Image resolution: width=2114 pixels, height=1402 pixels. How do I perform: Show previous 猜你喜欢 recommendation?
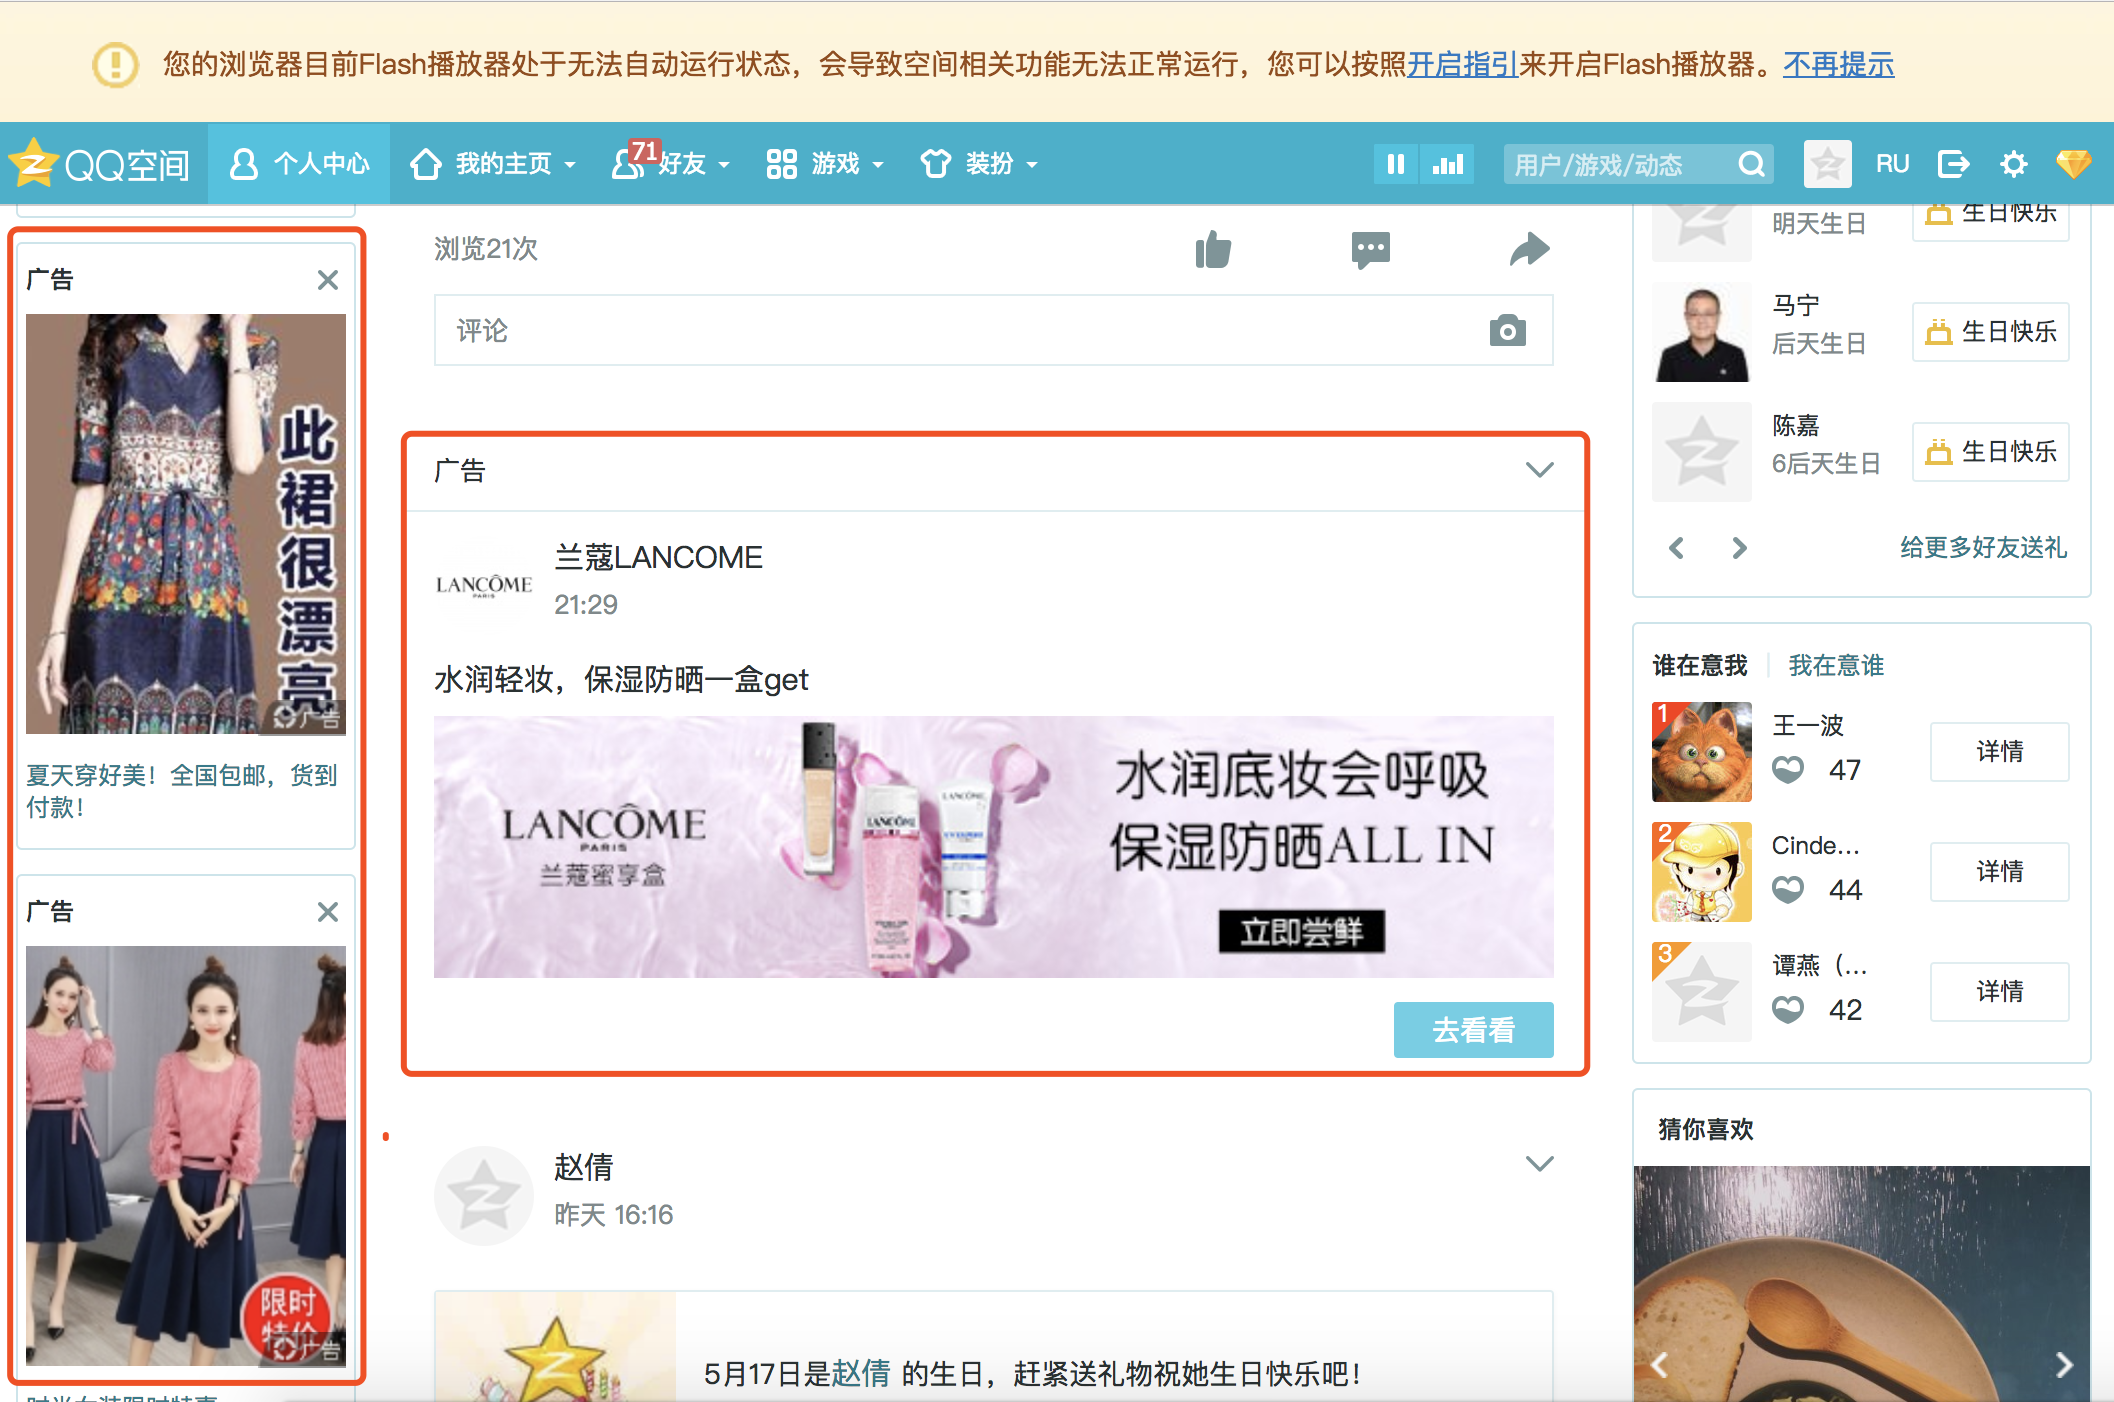[x=1660, y=1365]
